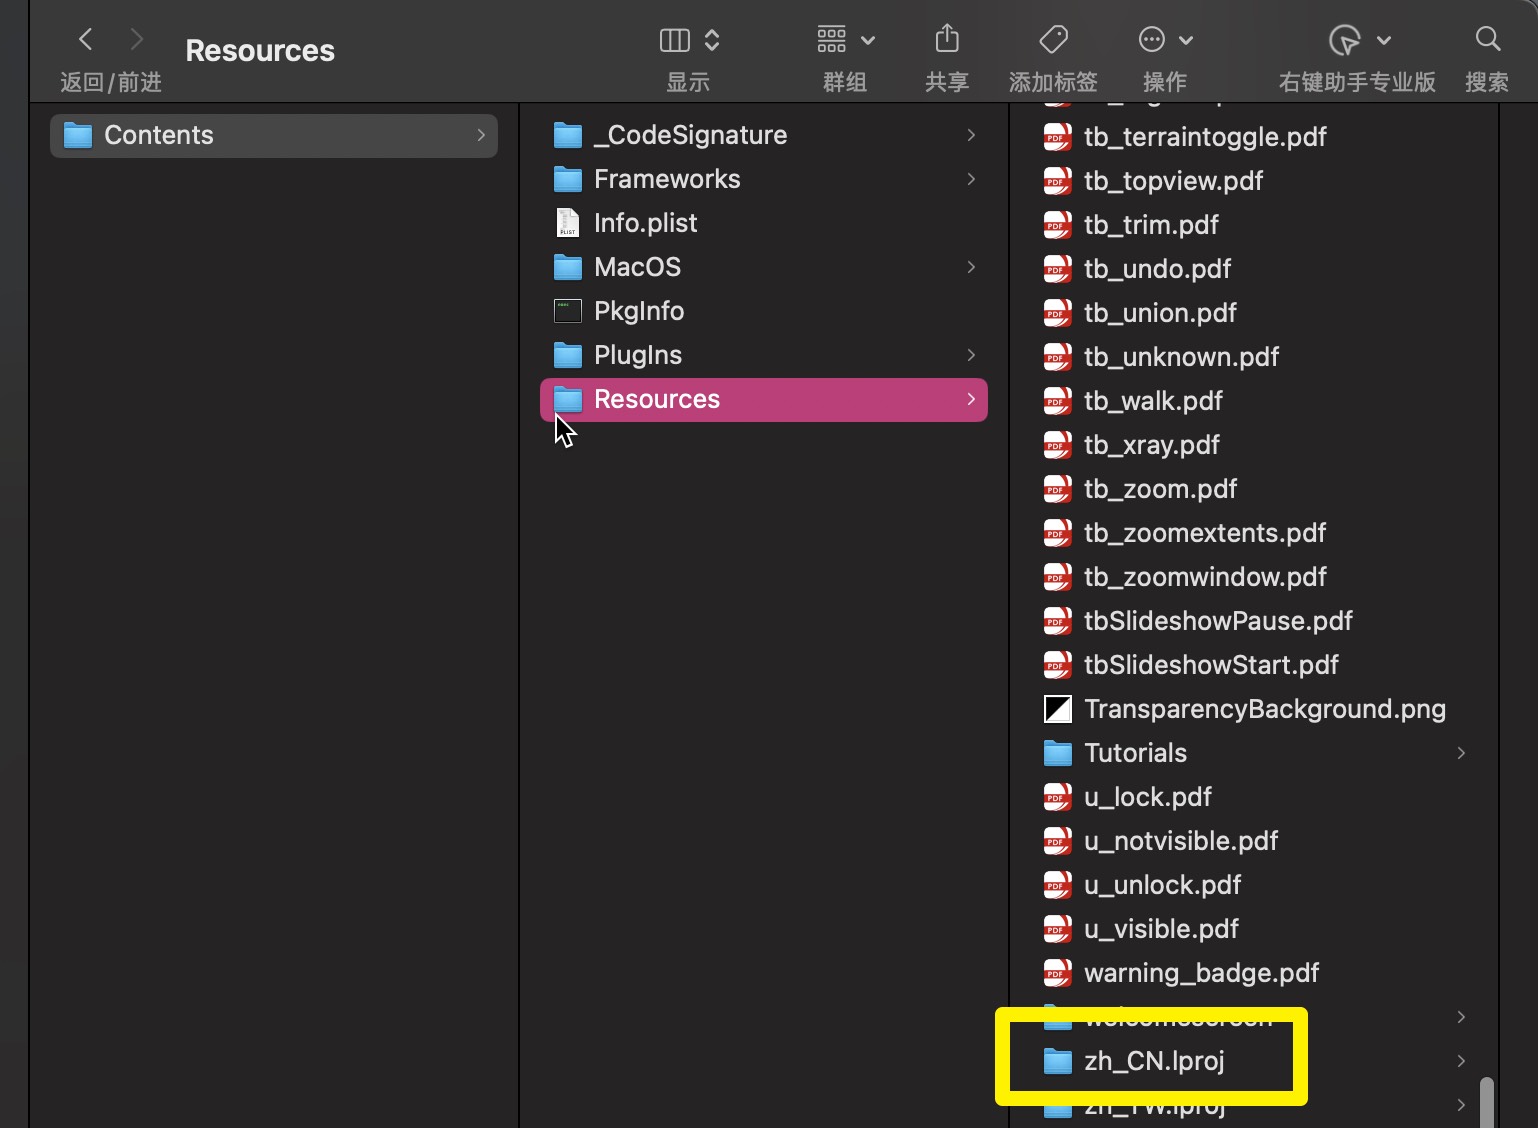Expand the Tutorials folder chevron
The image size is (1538, 1128).
coord(1461,753)
